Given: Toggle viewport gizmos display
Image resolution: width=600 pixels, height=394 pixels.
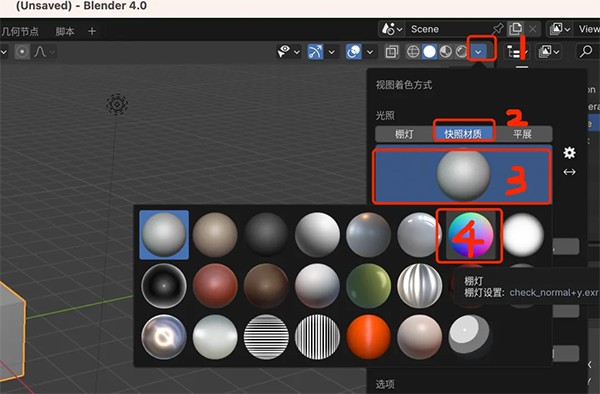Looking at the screenshot, I should 315,52.
